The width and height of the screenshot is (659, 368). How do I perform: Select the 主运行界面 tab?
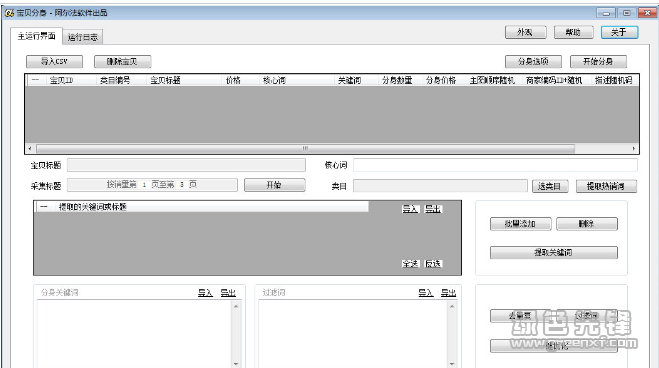[x=37, y=36]
